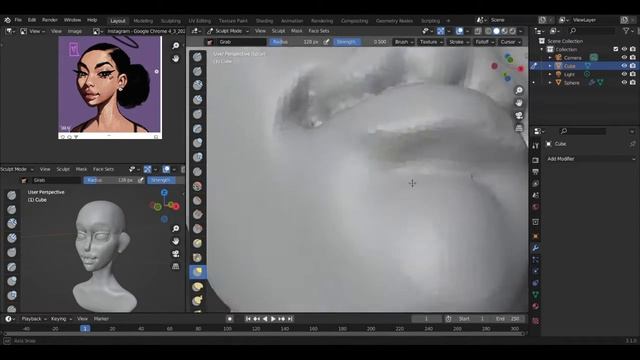
Task: Toggle camera view in small lower-left viewport
Action: tap(176, 254)
